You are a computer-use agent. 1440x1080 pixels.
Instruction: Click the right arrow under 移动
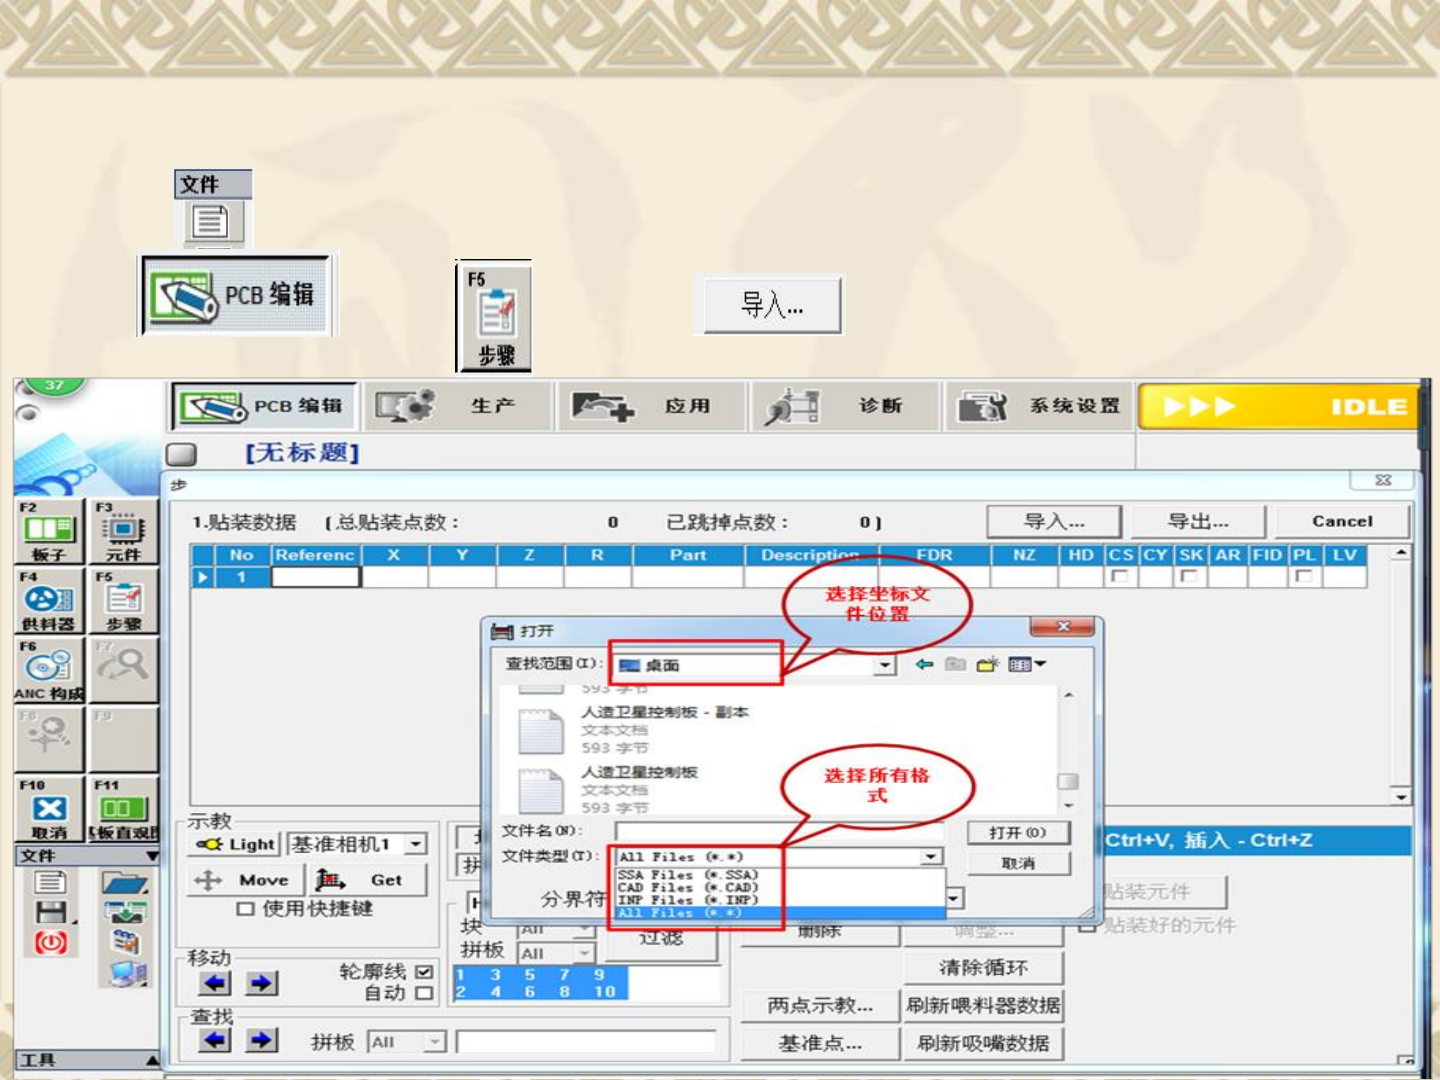(x=261, y=983)
